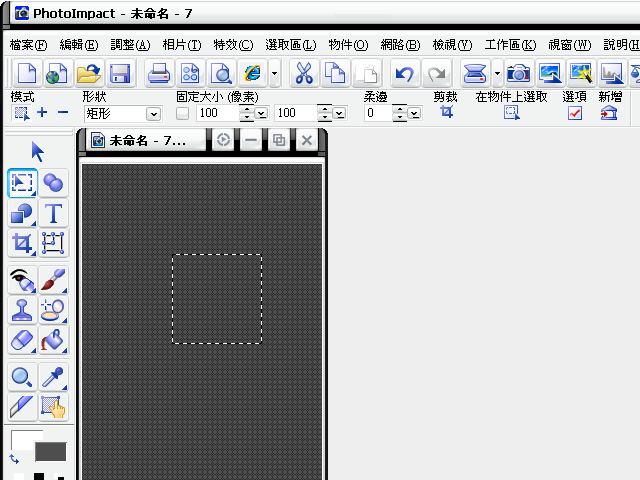
Task: Select the Crop tool in the toolbox
Action: point(22,243)
